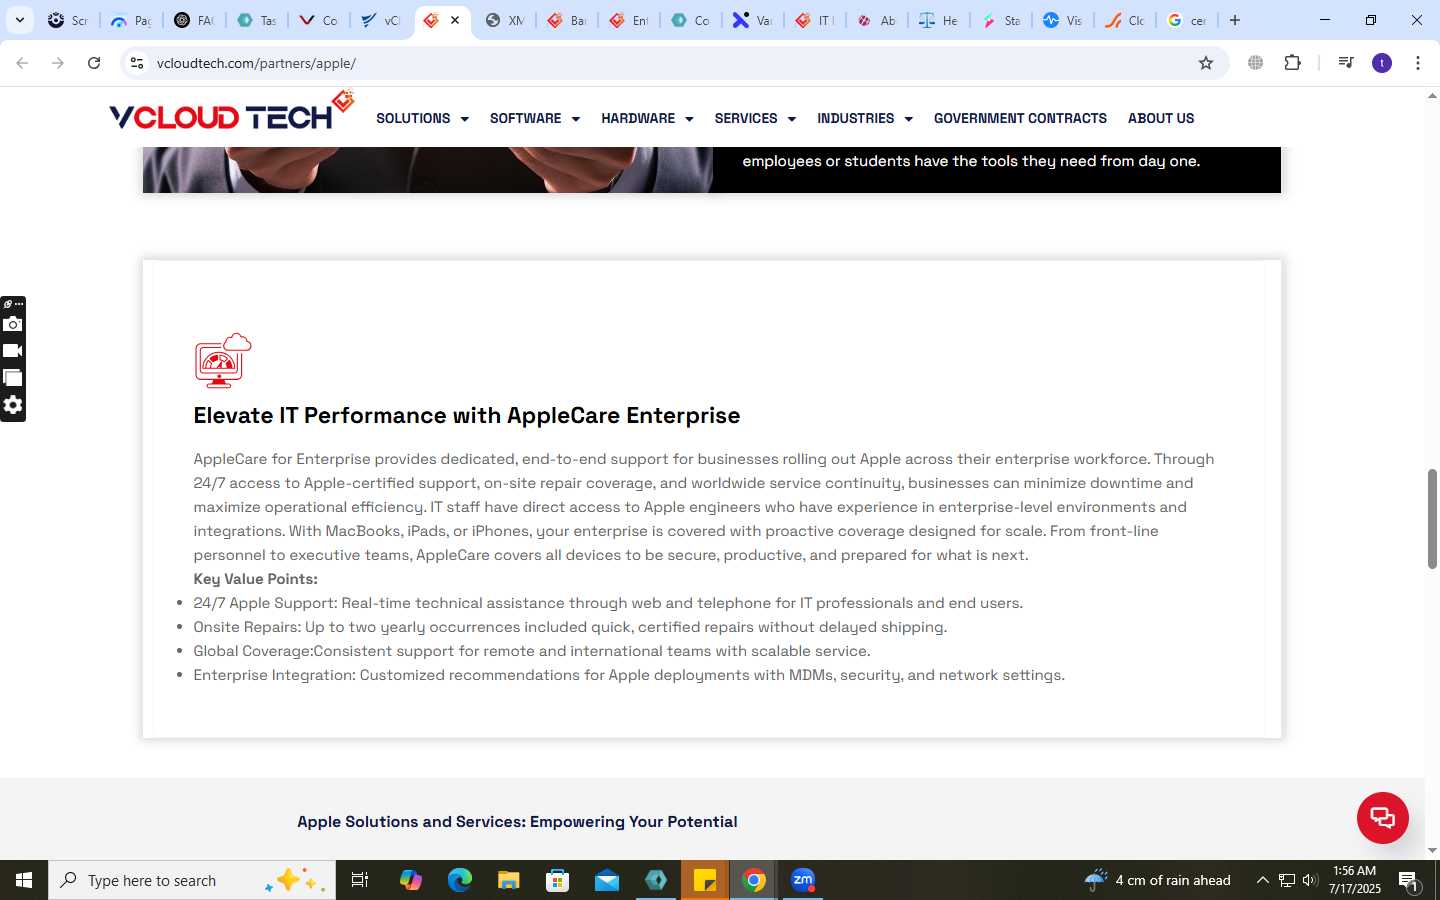View site information icon in address bar
1440x900 pixels.
pos(137,63)
